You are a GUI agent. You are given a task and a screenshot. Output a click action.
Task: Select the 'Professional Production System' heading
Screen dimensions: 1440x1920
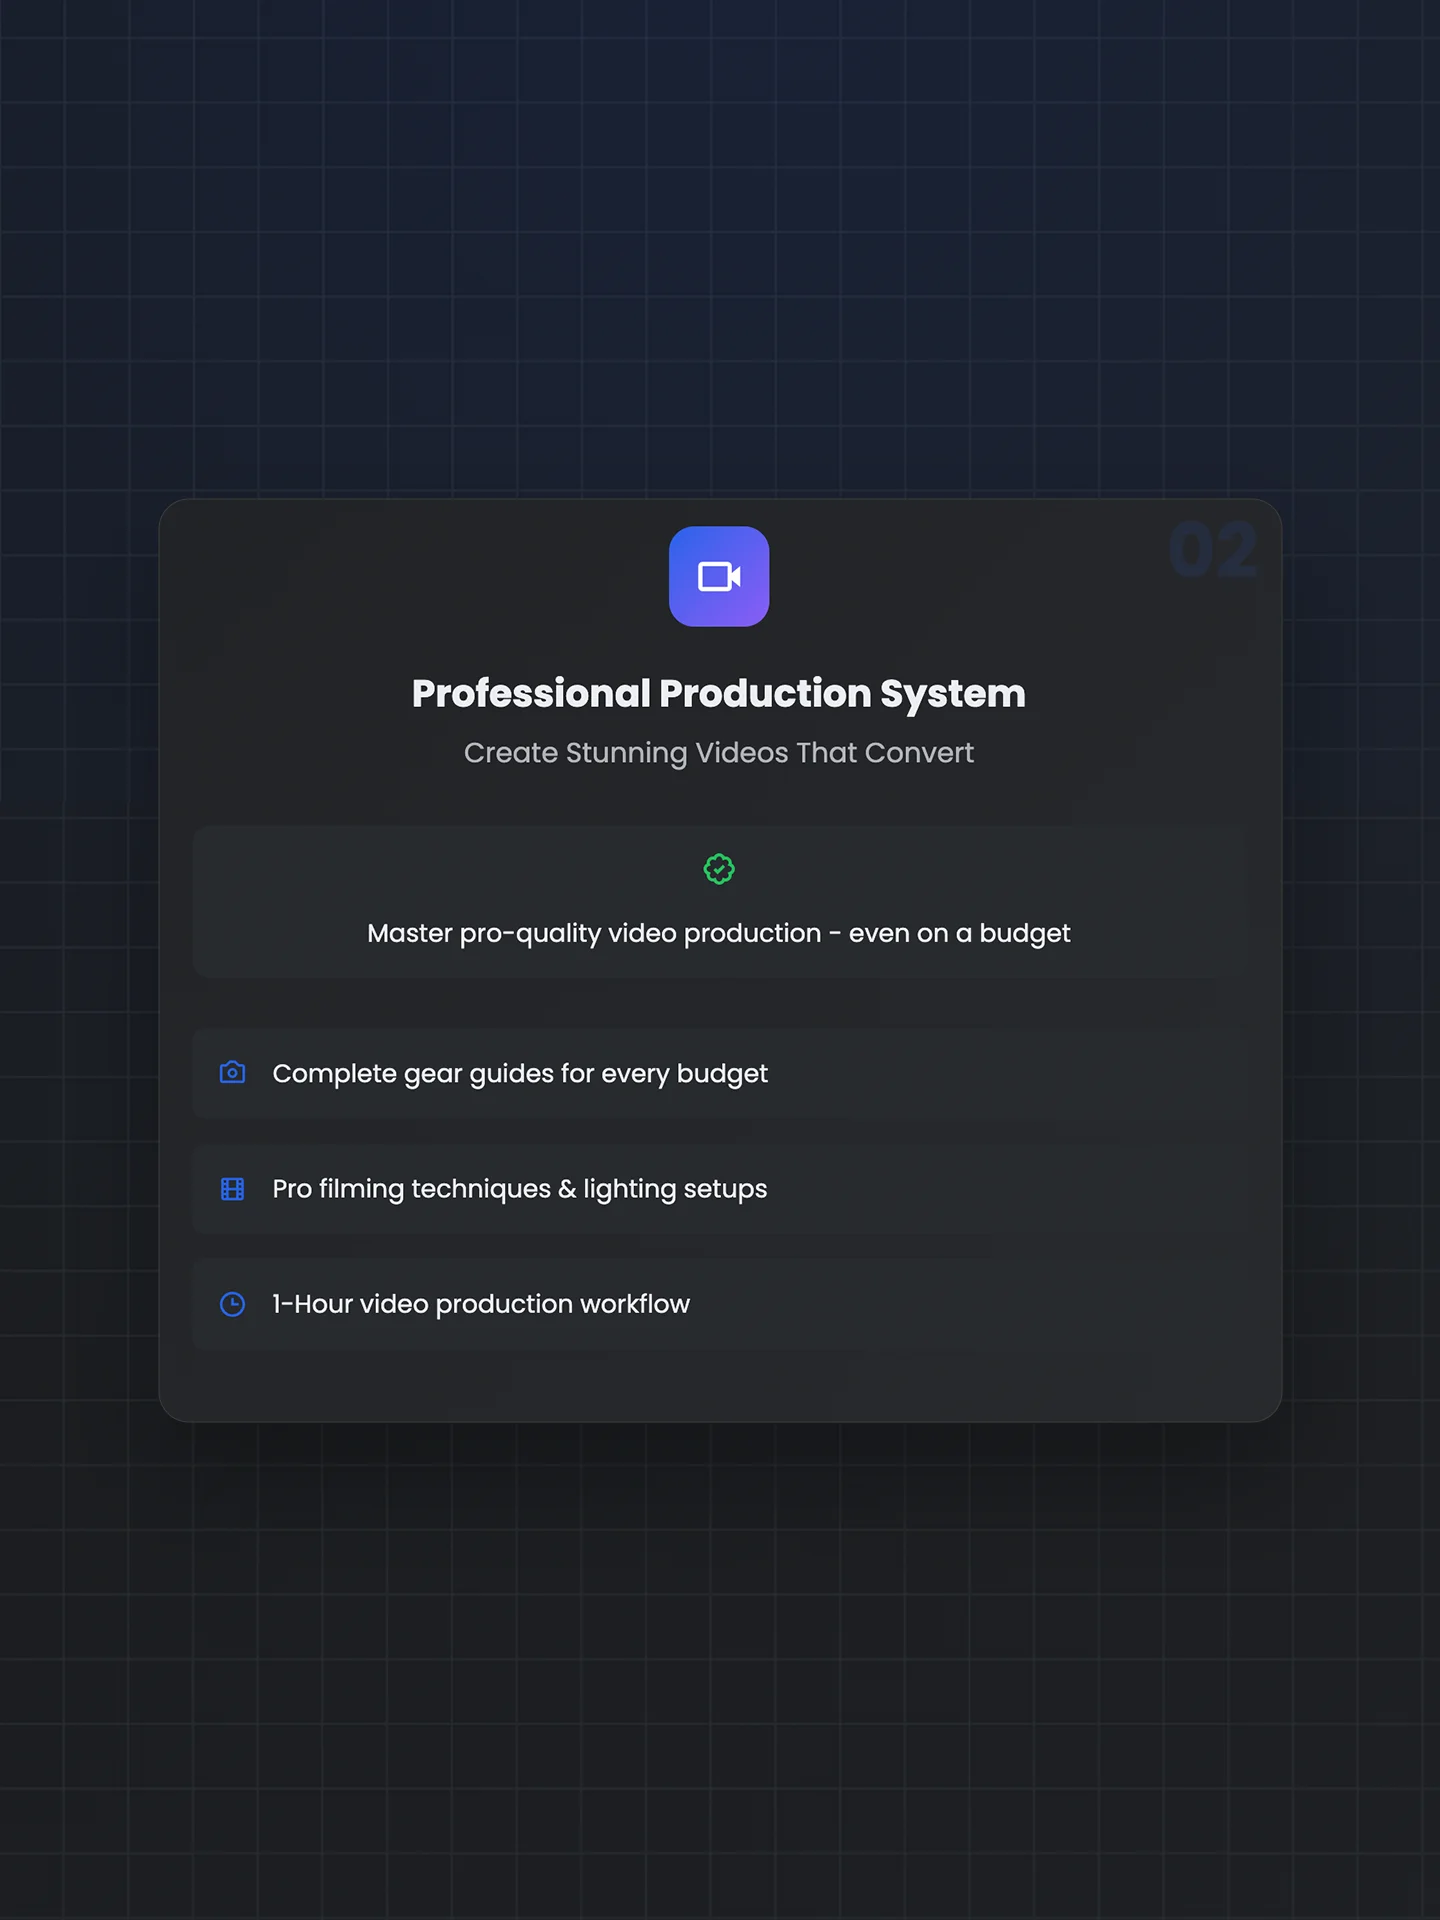(719, 693)
